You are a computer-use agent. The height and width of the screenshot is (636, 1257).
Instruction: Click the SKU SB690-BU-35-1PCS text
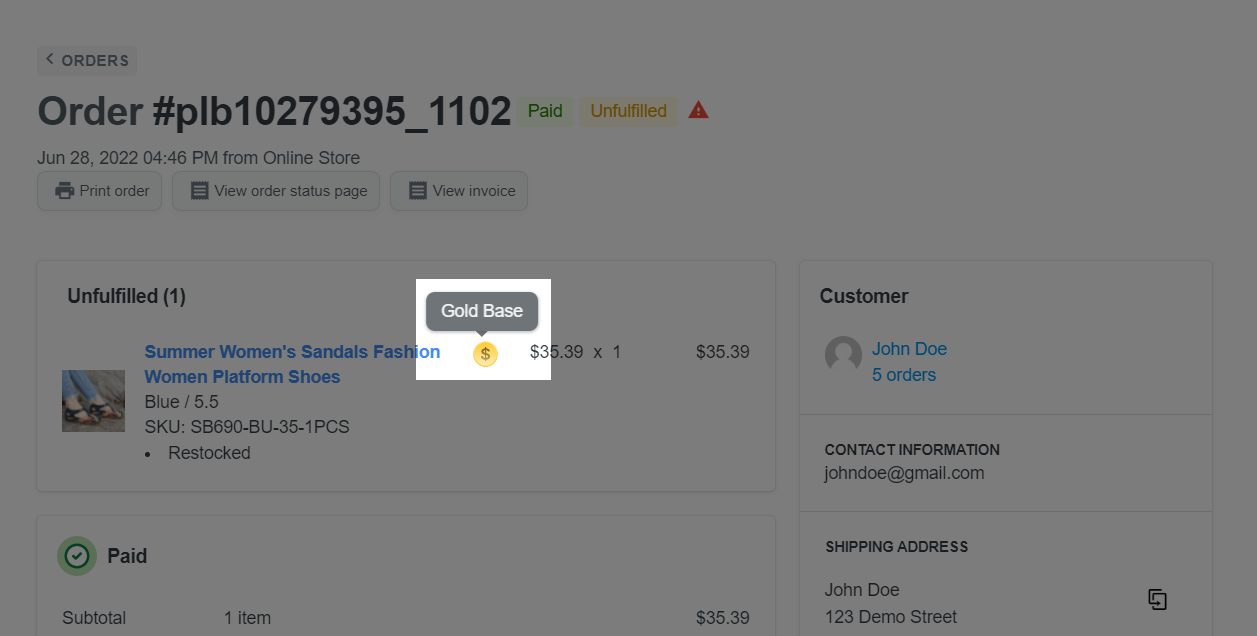[247, 427]
